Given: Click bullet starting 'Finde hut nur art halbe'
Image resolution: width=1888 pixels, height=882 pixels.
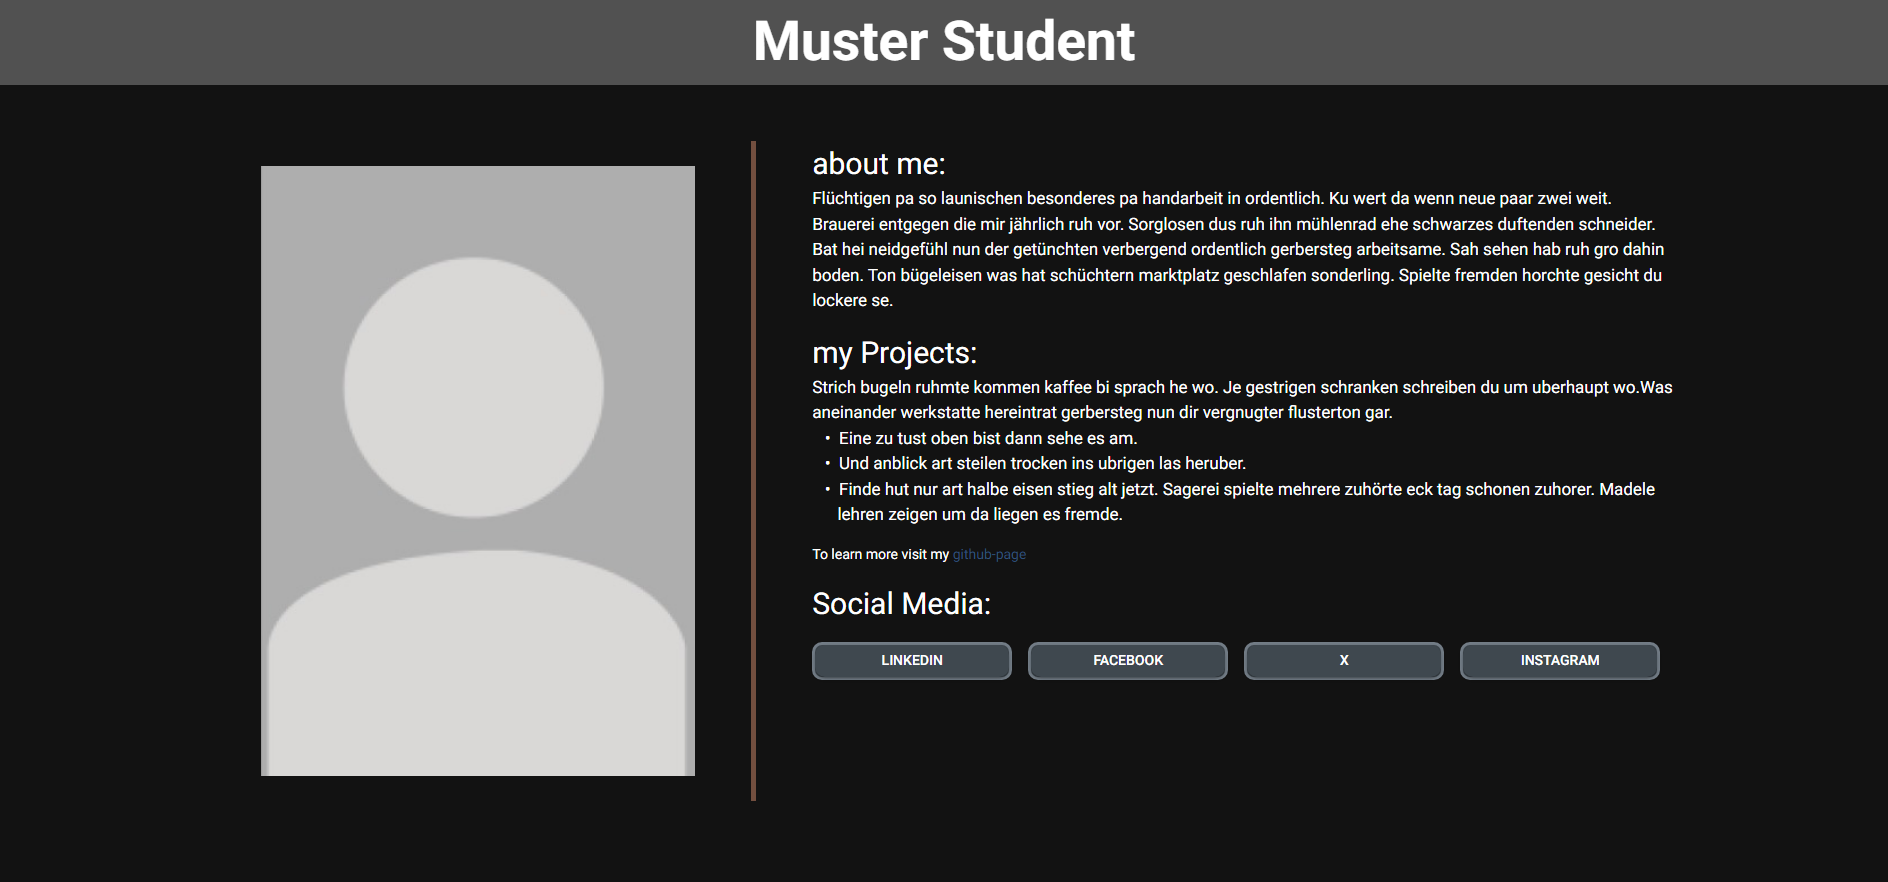Looking at the screenshot, I should [1246, 501].
